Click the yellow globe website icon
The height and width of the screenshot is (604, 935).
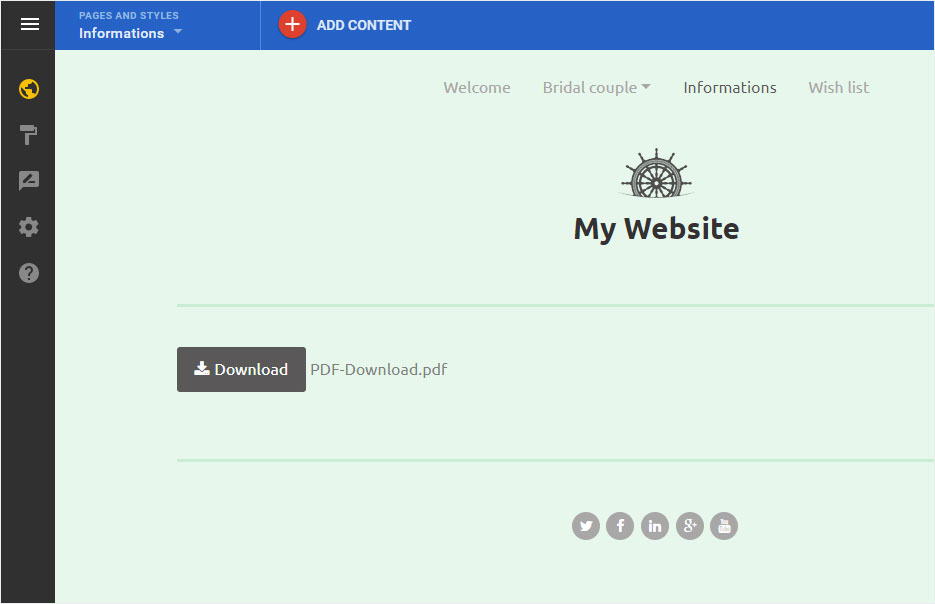(29, 89)
